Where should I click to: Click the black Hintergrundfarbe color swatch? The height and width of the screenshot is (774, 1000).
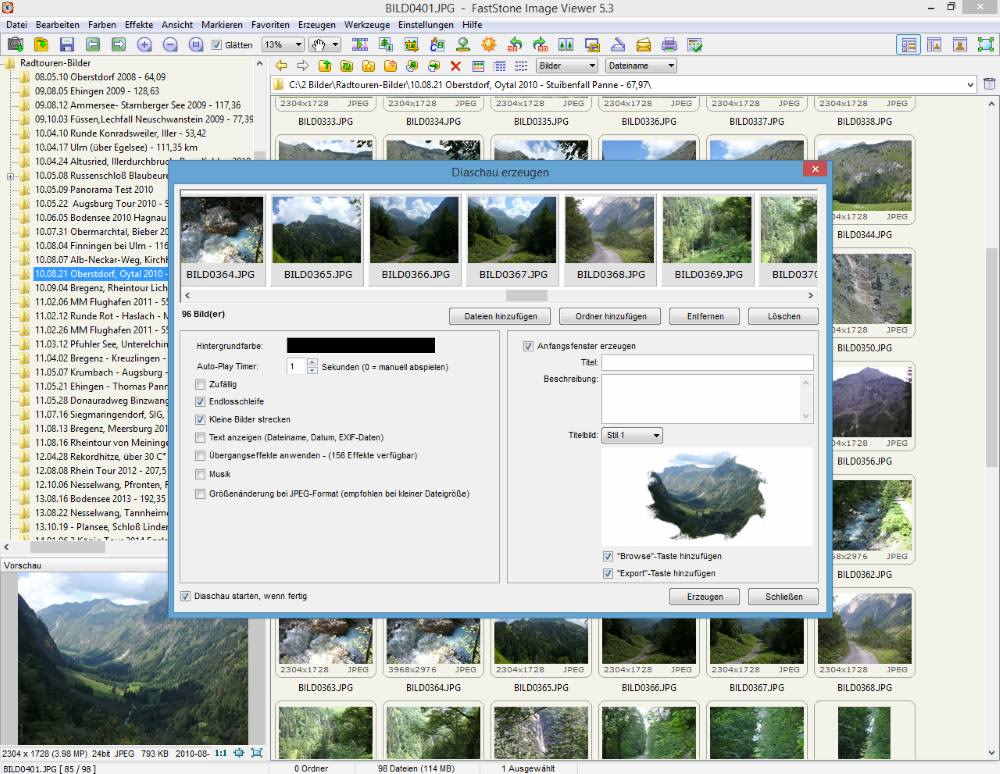coord(360,345)
